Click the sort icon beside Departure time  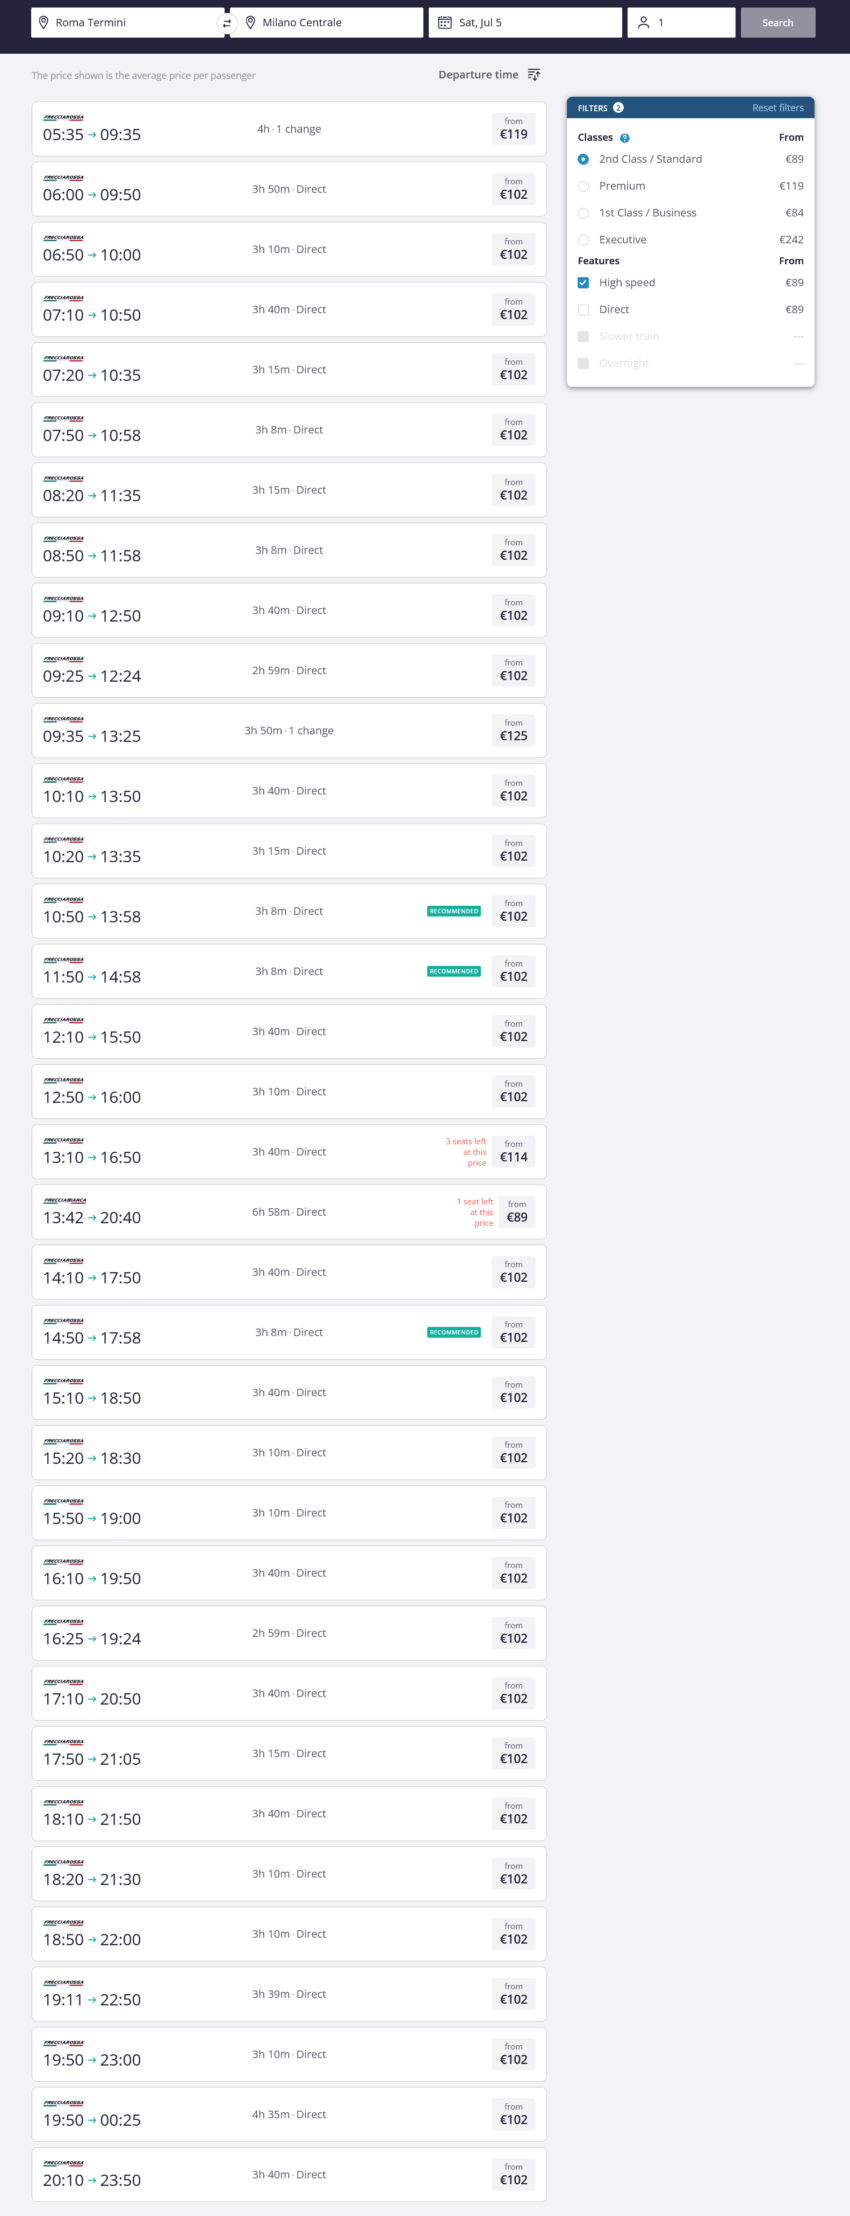click(x=534, y=75)
